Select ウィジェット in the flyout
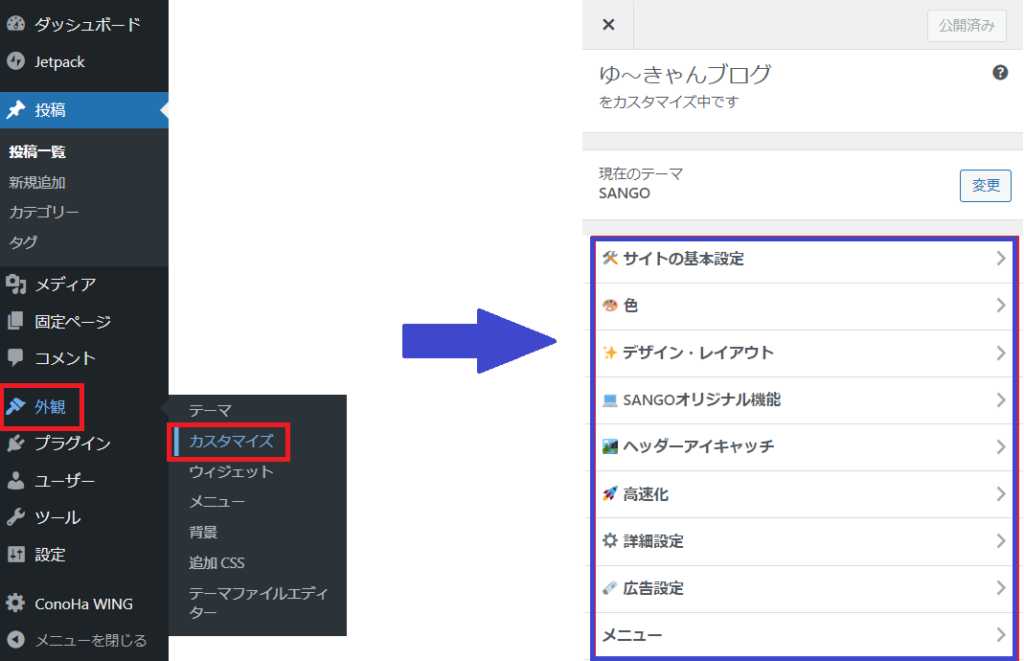This screenshot has width=1024, height=661. 231,472
